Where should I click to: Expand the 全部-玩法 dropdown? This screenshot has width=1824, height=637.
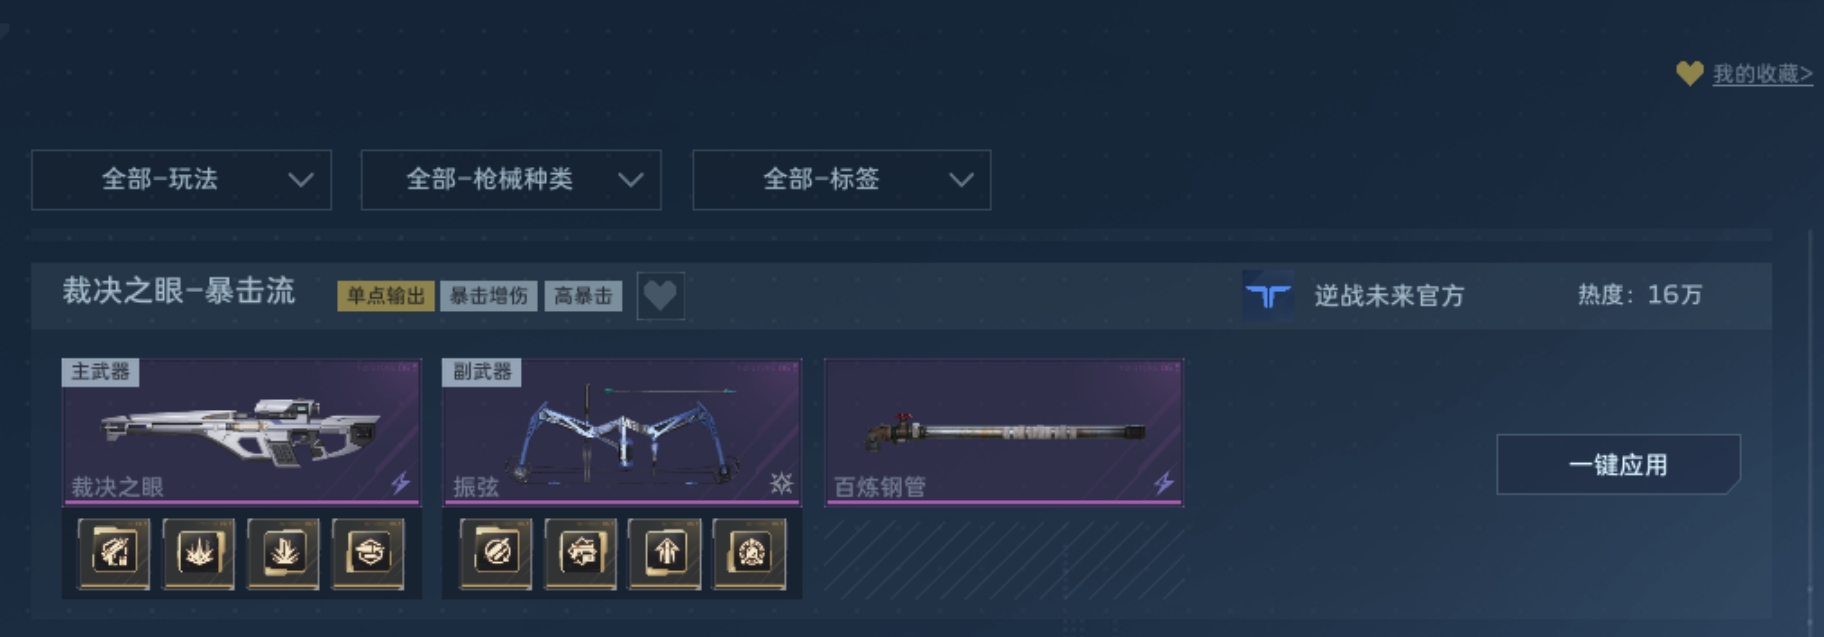click(181, 180)
